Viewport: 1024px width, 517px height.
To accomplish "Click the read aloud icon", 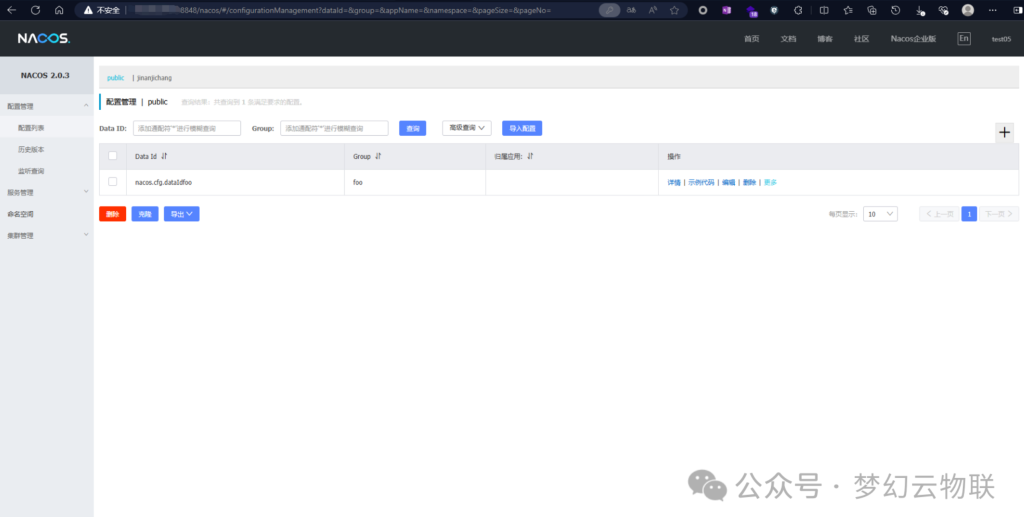I will coord(653,10).
